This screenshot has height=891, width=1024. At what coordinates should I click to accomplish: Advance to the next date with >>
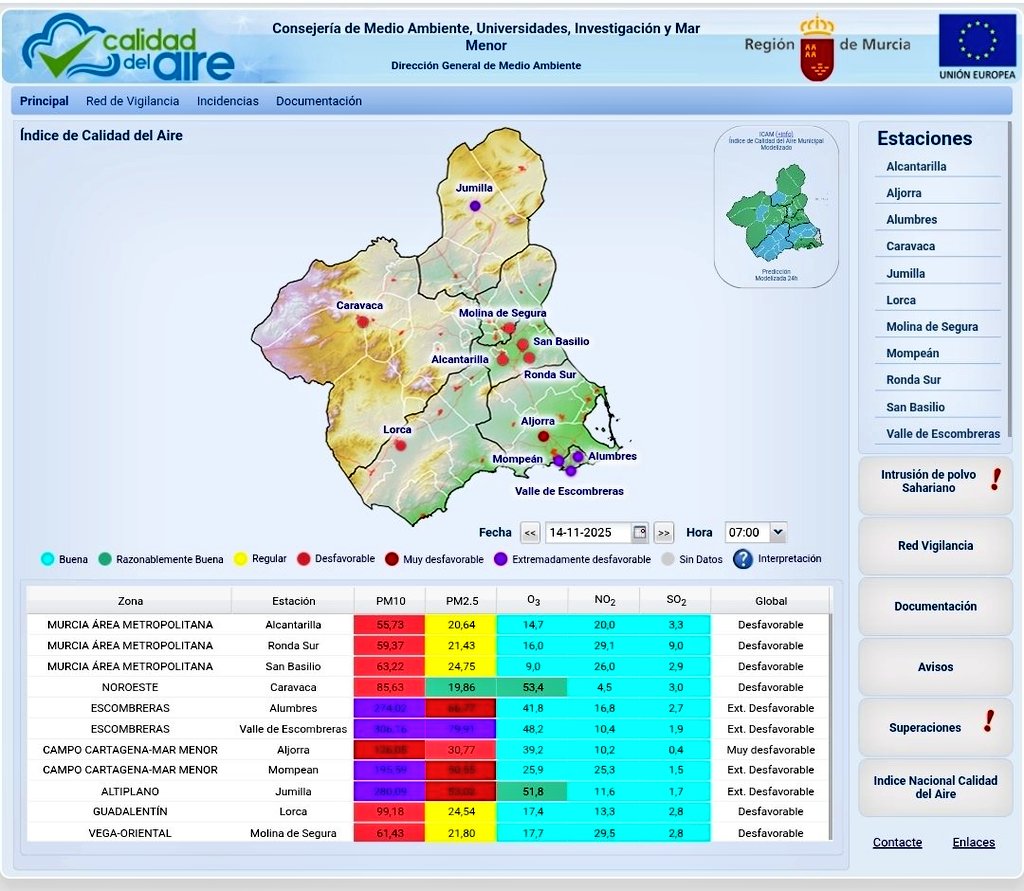click(x=663, y=532)
